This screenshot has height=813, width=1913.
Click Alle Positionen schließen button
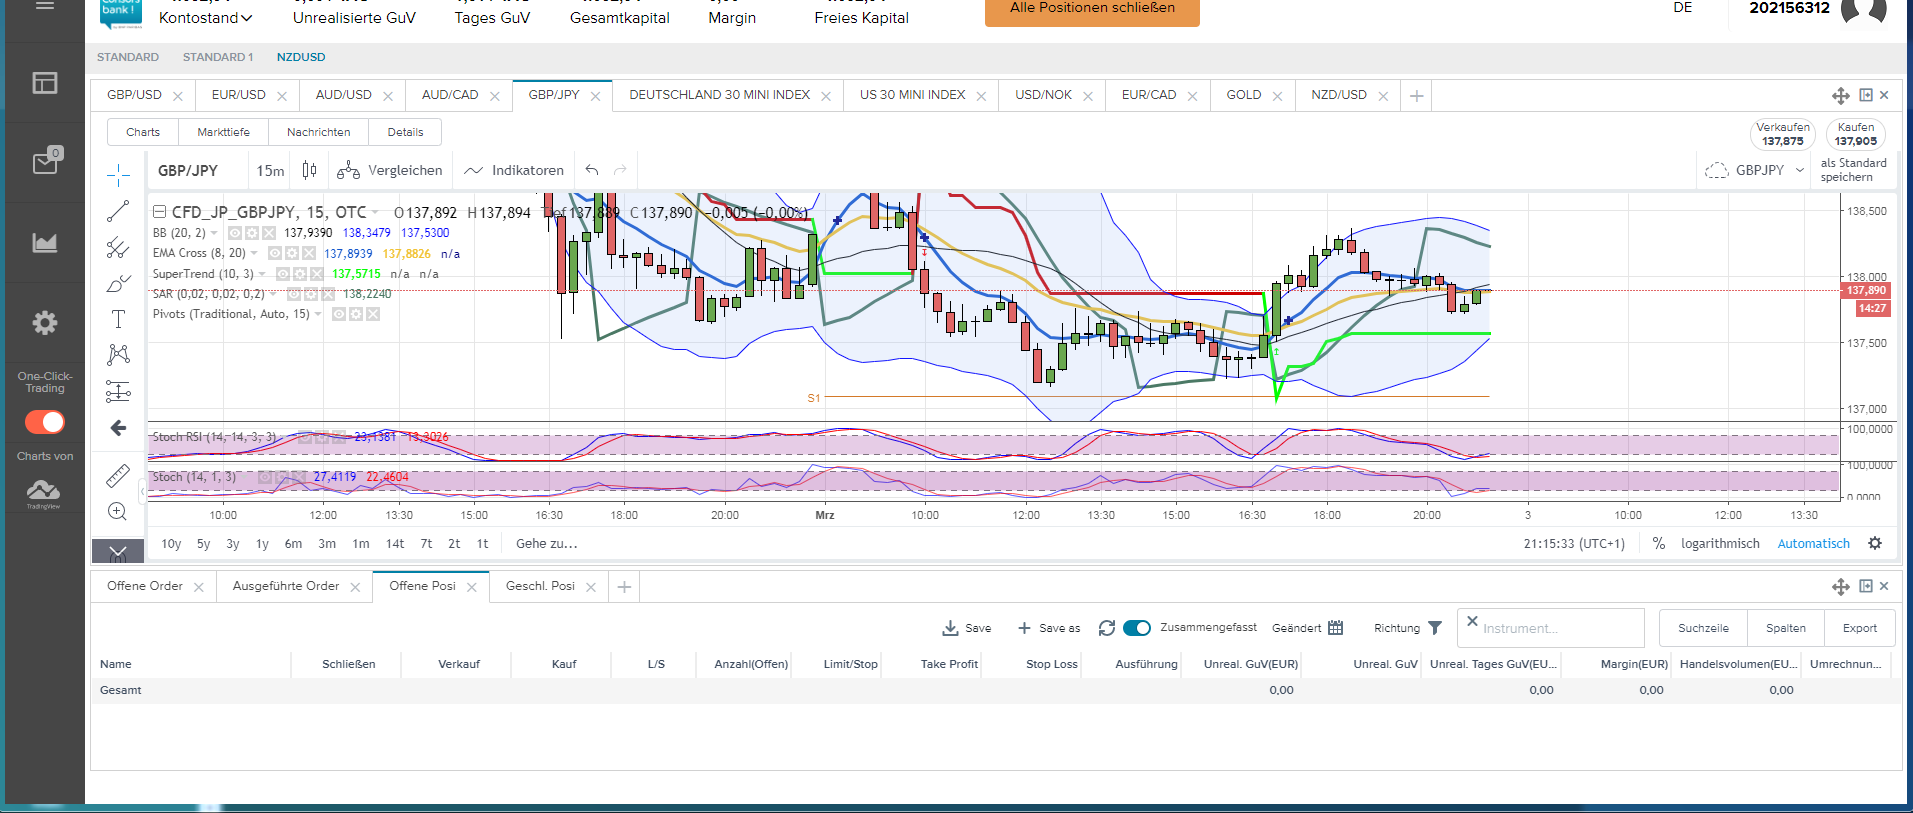click(1092, 10)
